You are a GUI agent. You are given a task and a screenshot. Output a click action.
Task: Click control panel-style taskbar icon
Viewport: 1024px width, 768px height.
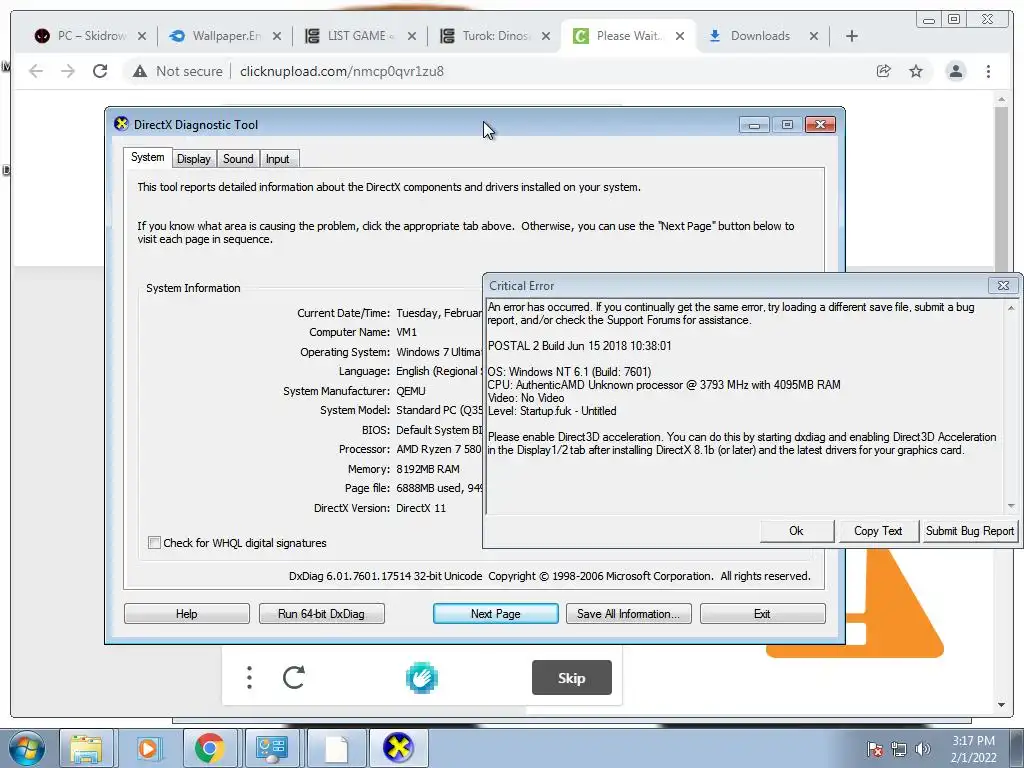[272, 748]
